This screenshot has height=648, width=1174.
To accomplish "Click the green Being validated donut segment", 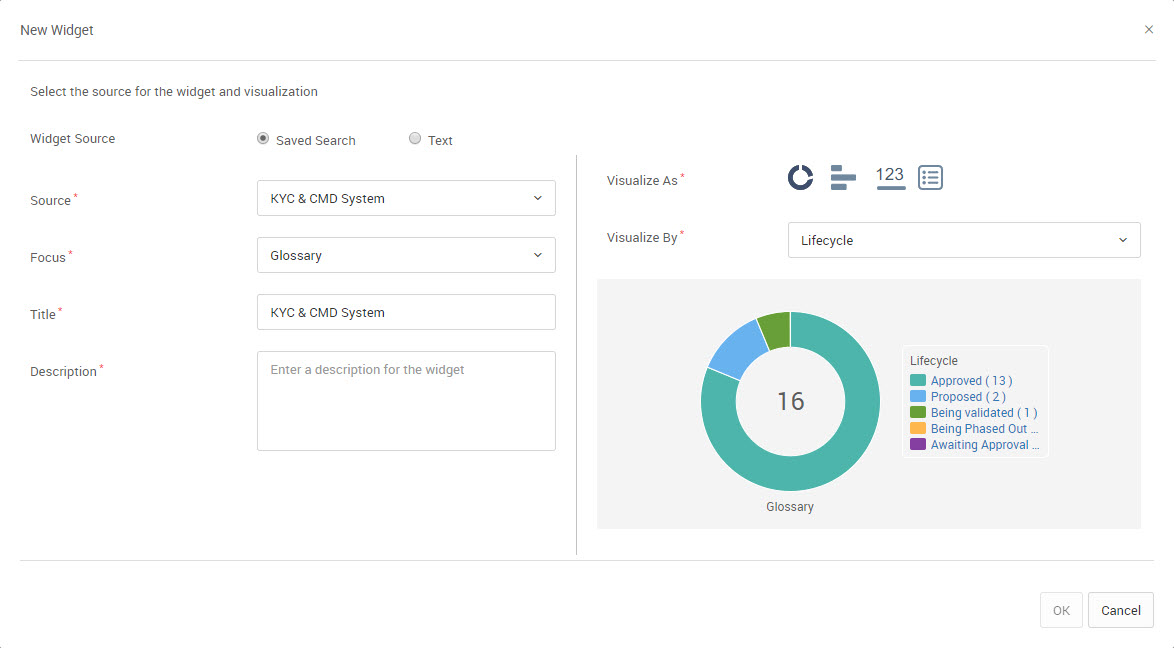I will (776, 330).
